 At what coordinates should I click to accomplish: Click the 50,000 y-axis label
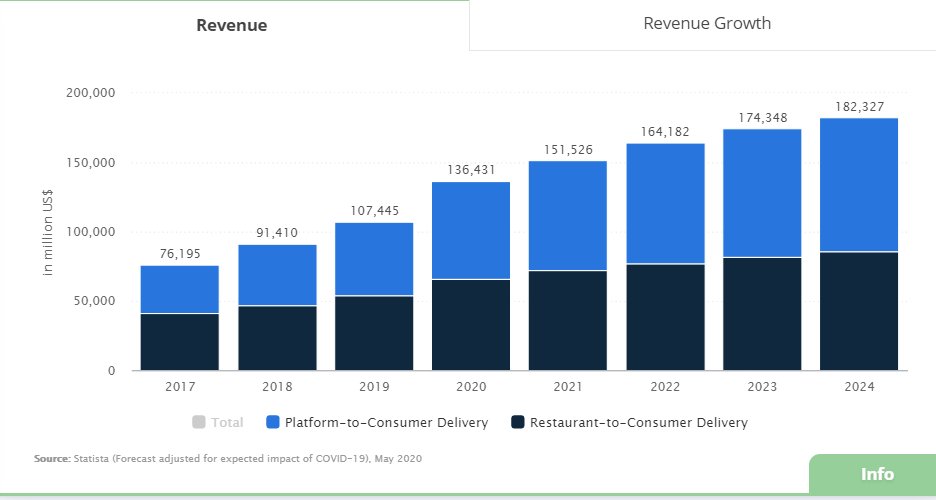point(95,301)
